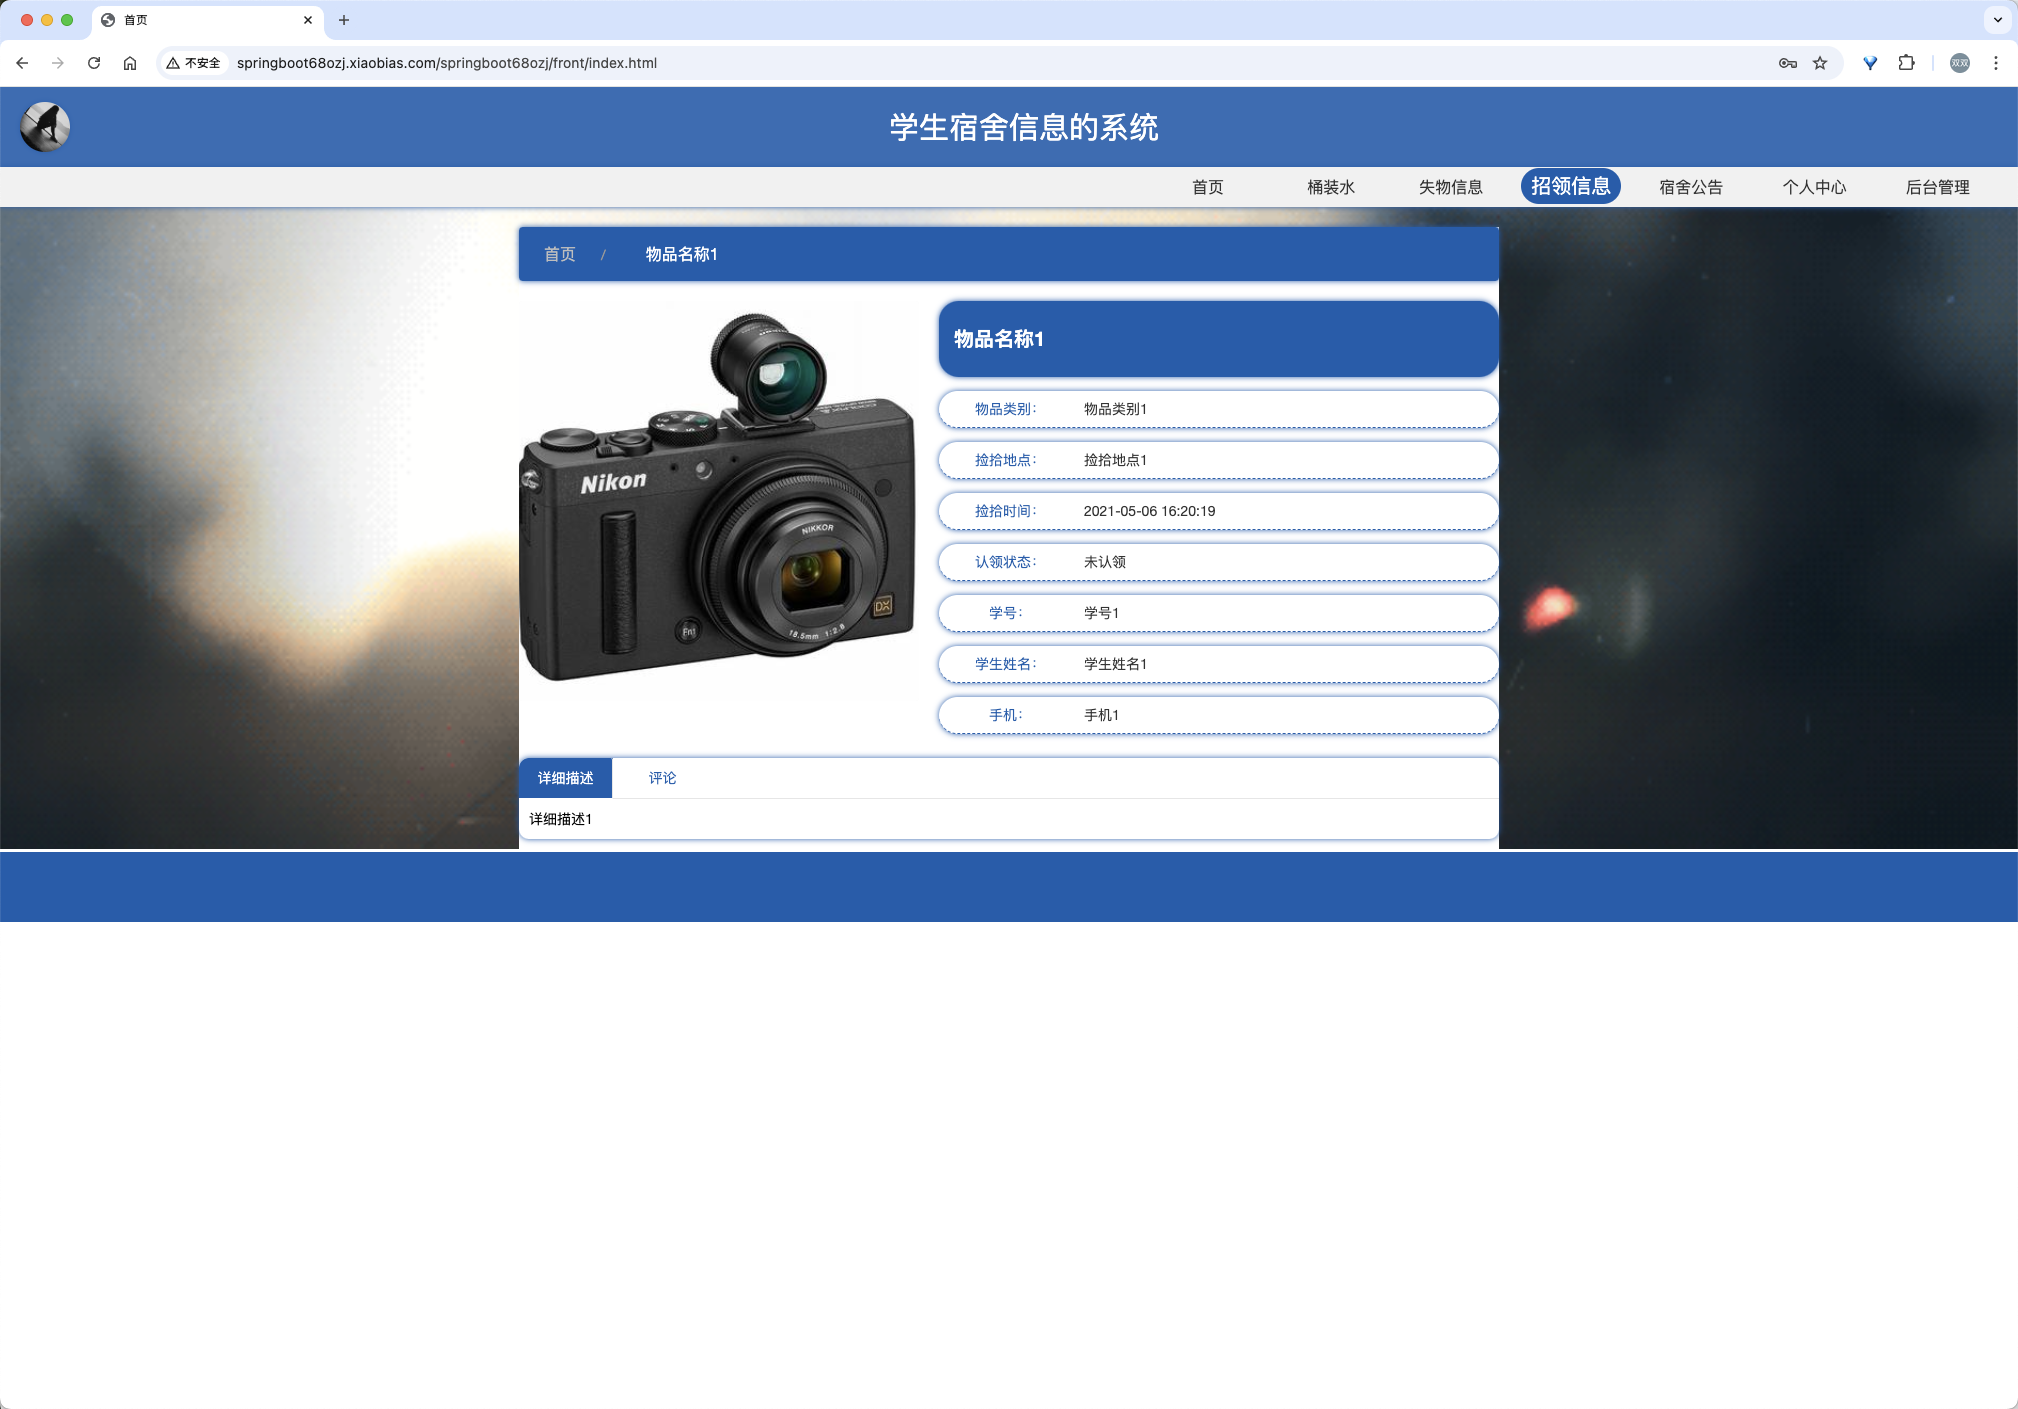
Task: Click the address bar URL field
Action: [x=1000, y=63]
